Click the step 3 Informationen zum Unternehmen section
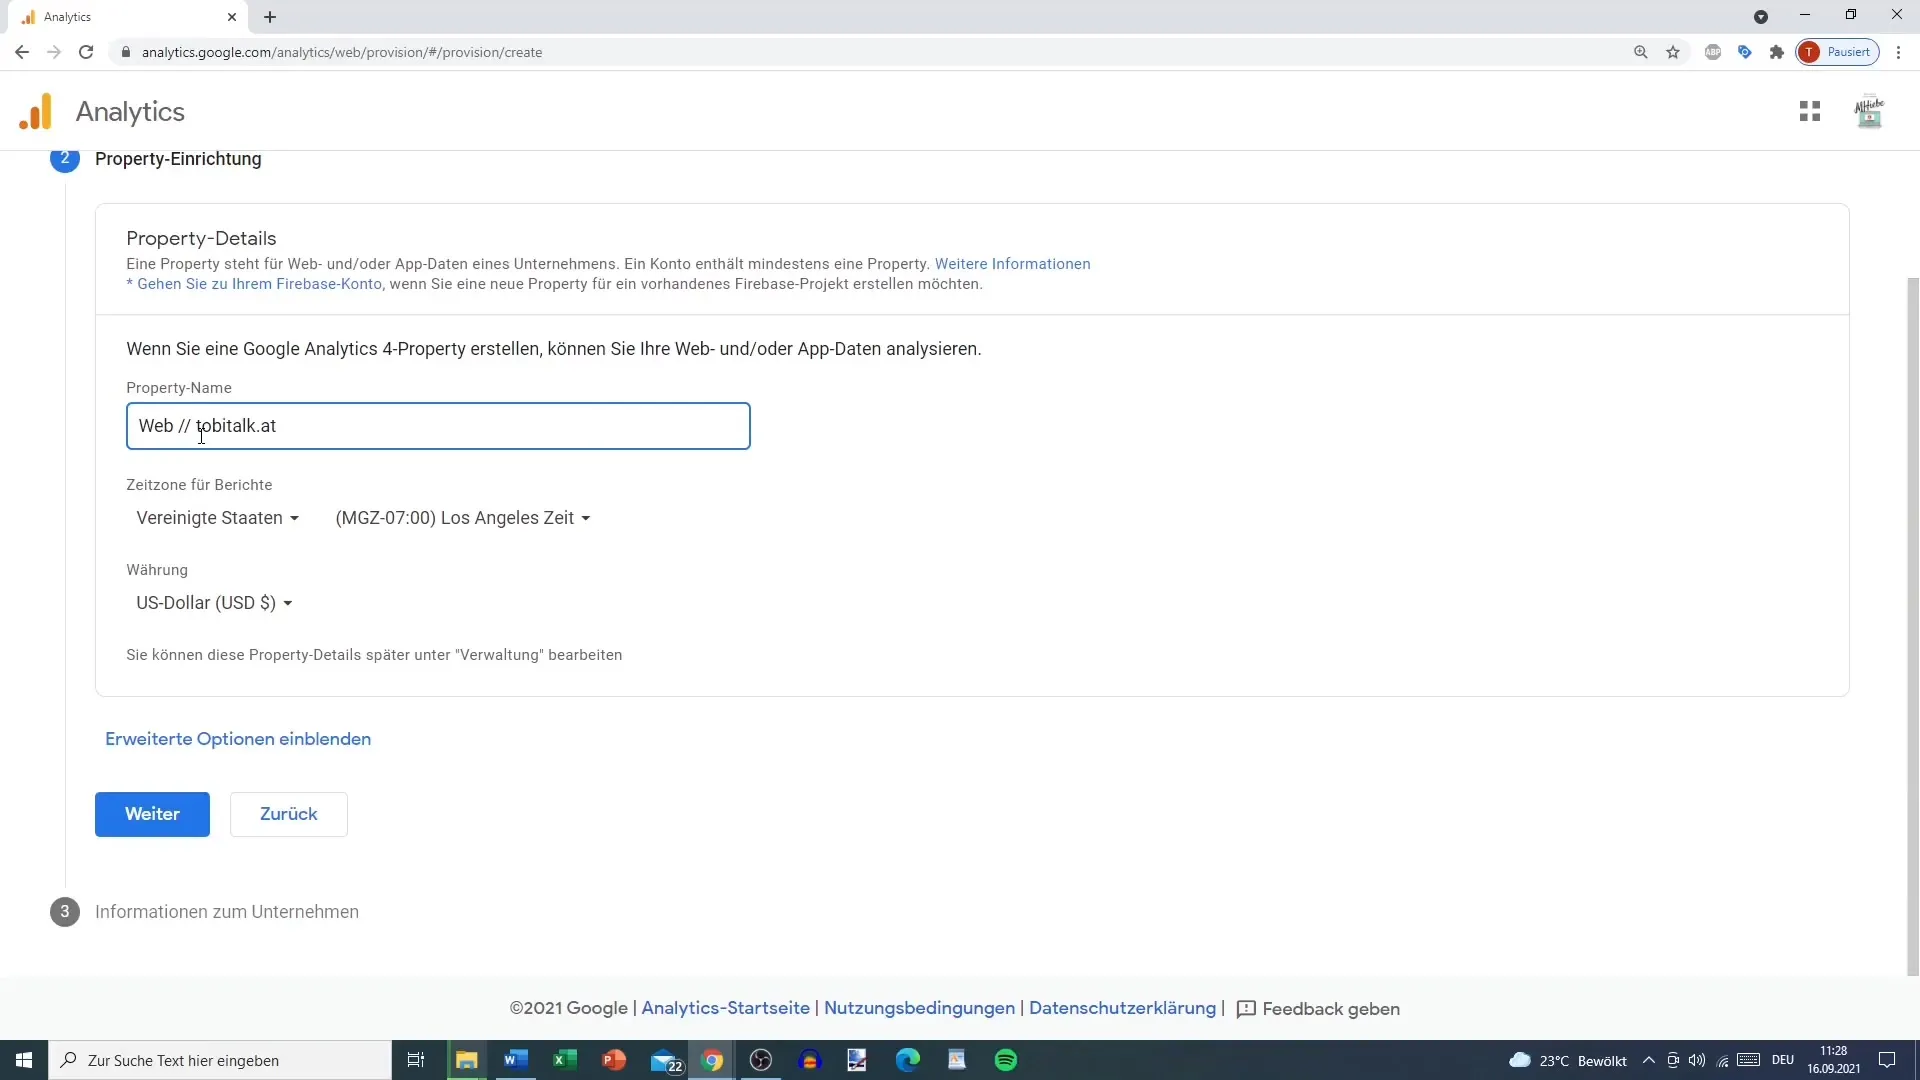This screenshot has height=1080, width=1920. (x=225, y=911)
